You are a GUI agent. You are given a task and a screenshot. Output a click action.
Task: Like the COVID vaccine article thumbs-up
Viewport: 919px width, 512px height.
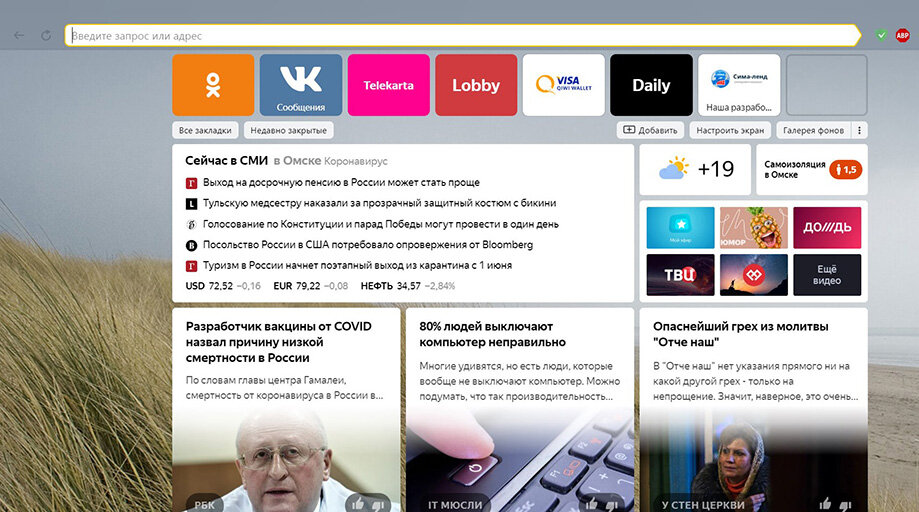click(x=357, y=503)
